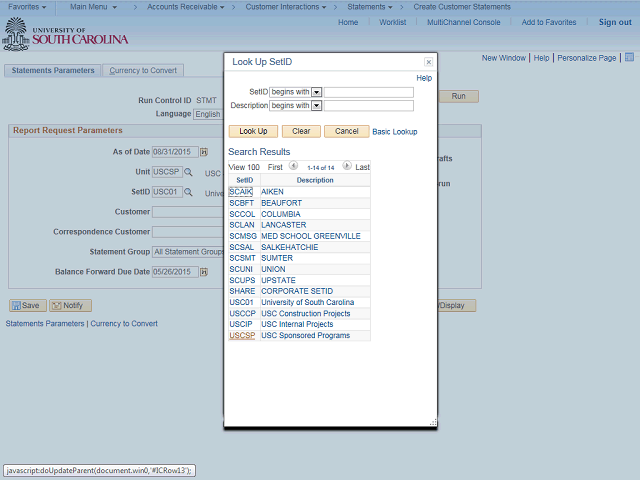
Task: Click the Correspondence Customer field
Action: (188, 232)
